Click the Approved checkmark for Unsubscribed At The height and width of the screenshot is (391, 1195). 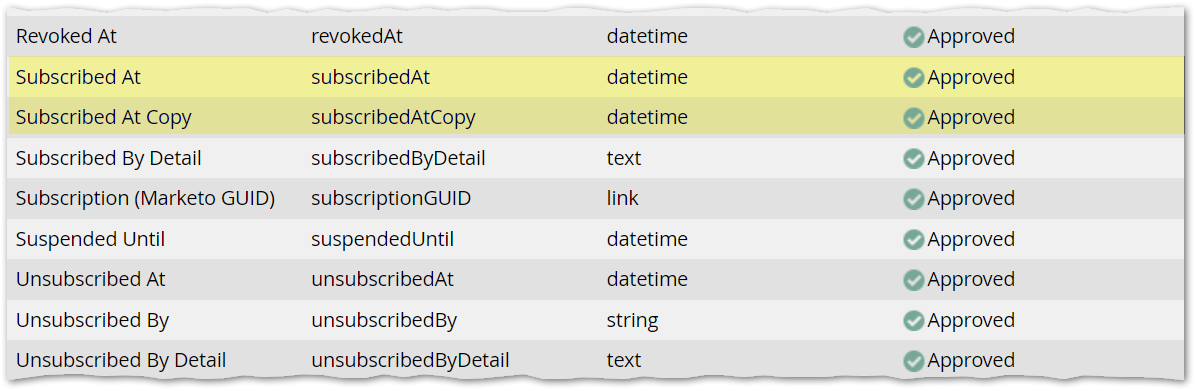[913, 280]
